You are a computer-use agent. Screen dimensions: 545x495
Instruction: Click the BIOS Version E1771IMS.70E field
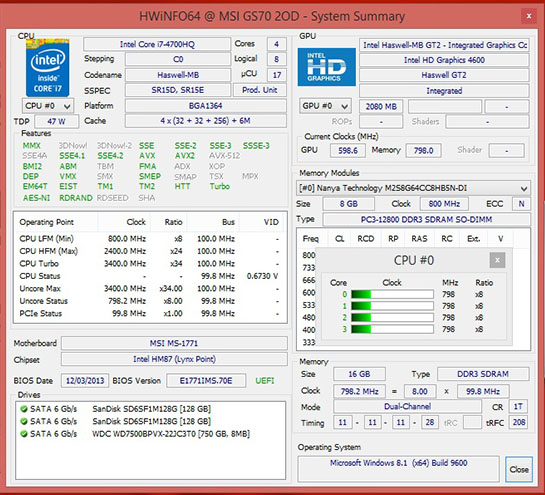pos(206,381)
